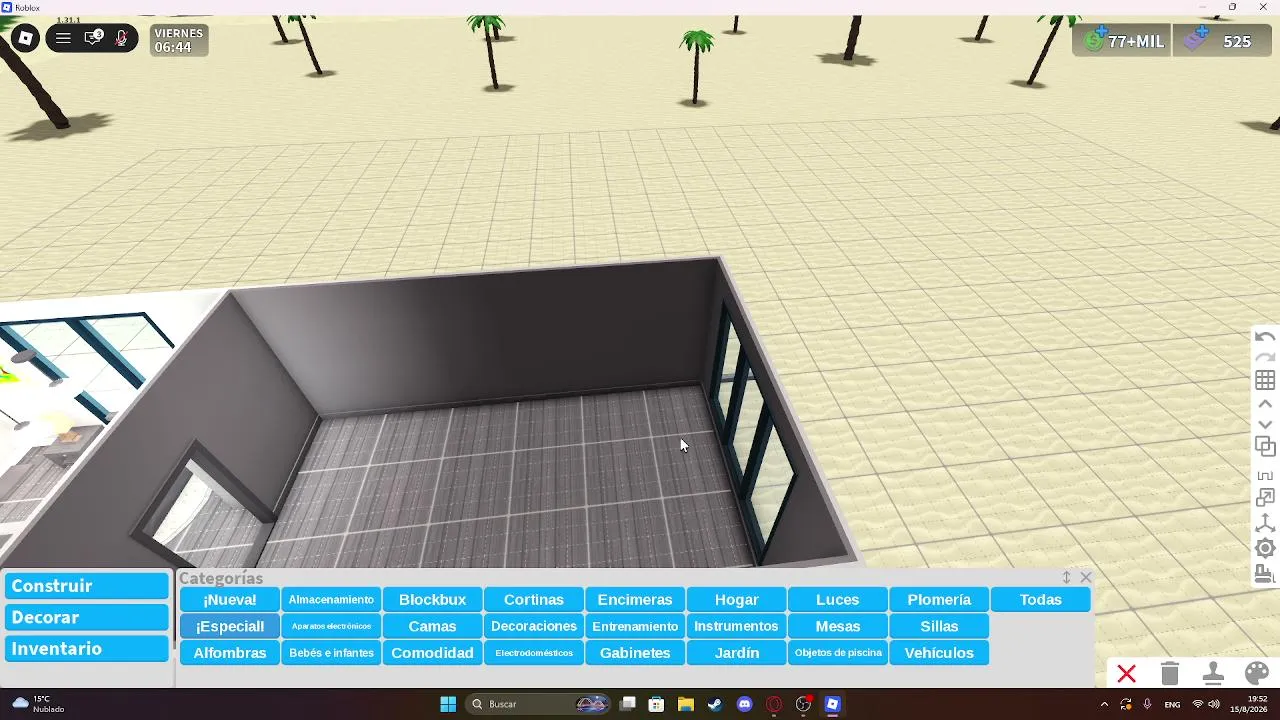Choose the Camas category
Image resolution: width=1280 pixels, height=720 pixels.
[x=432, y=626]
